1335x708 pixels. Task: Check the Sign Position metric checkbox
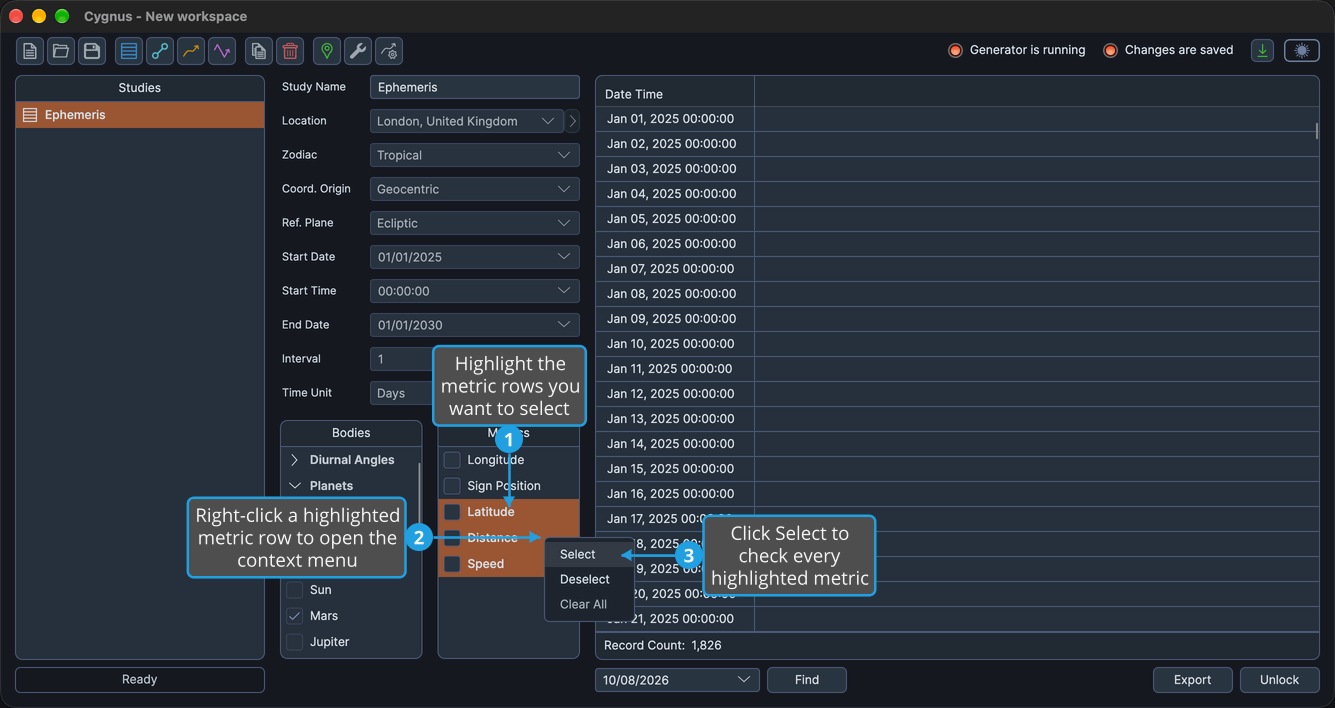click(x=452, y=486)
